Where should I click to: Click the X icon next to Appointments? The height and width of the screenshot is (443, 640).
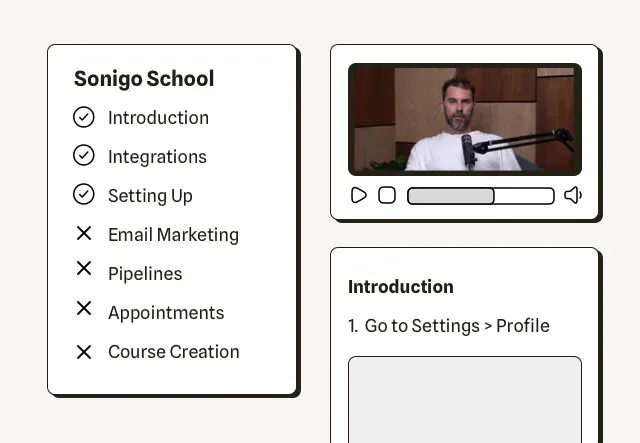pos(84,308)
